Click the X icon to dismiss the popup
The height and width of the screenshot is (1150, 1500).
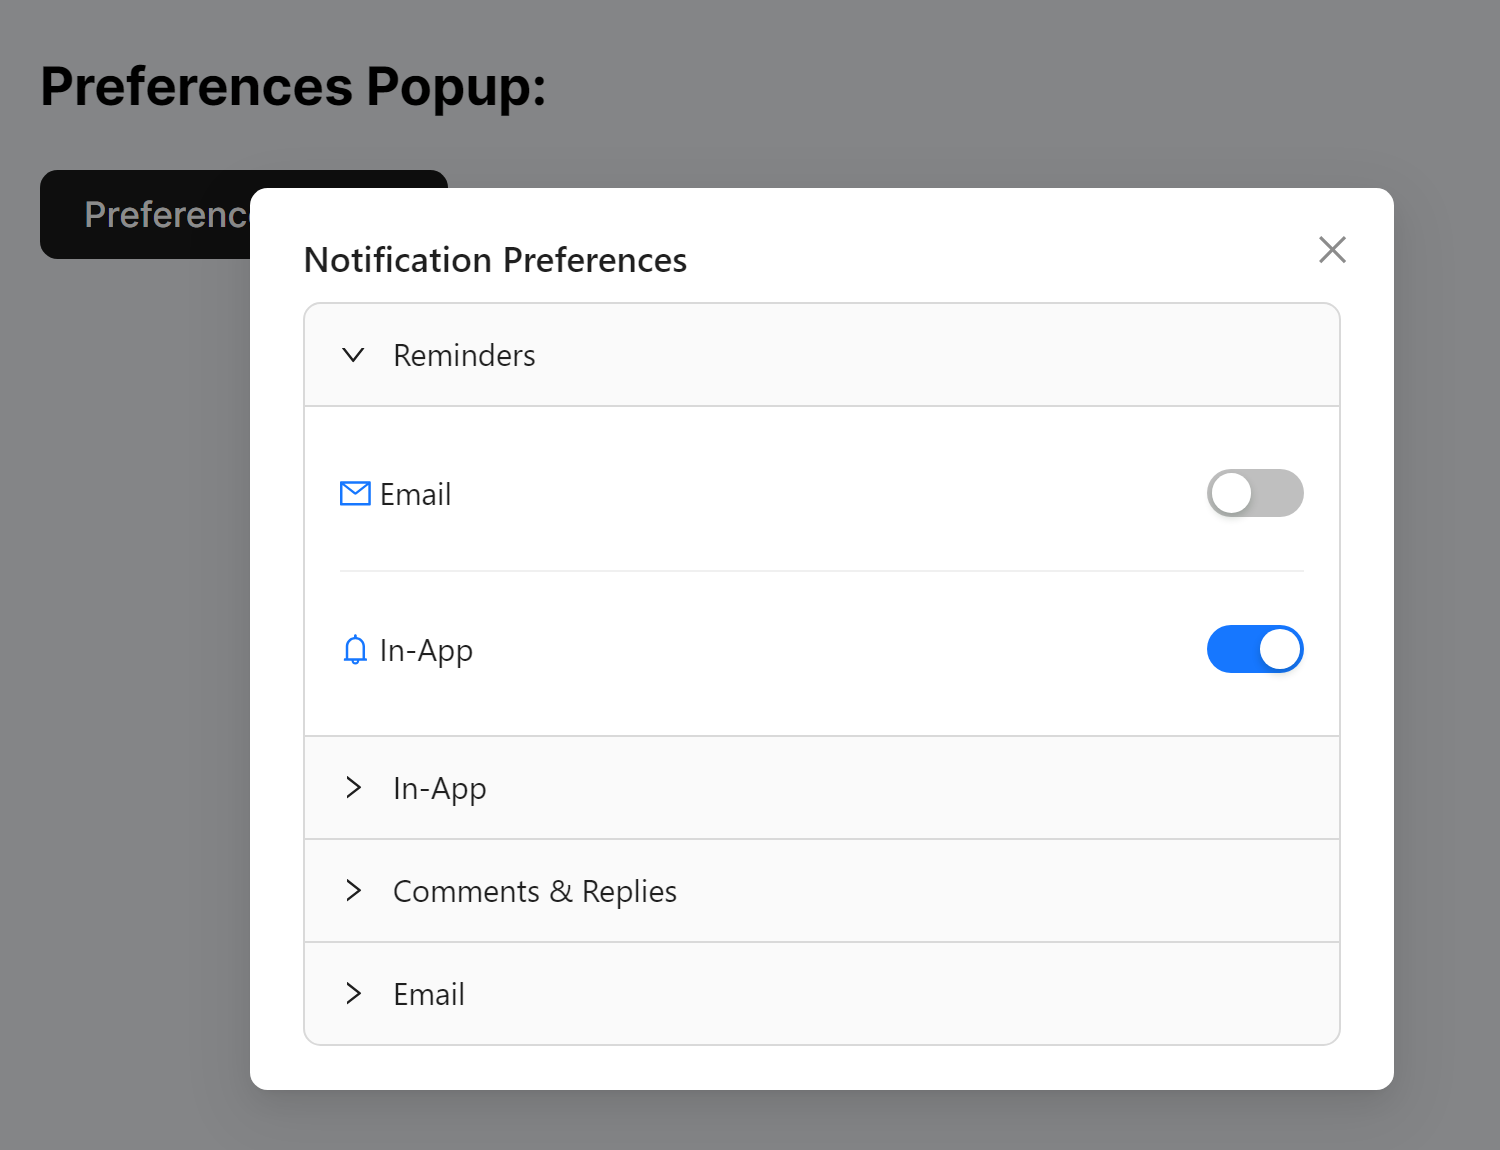[1332, 250]
